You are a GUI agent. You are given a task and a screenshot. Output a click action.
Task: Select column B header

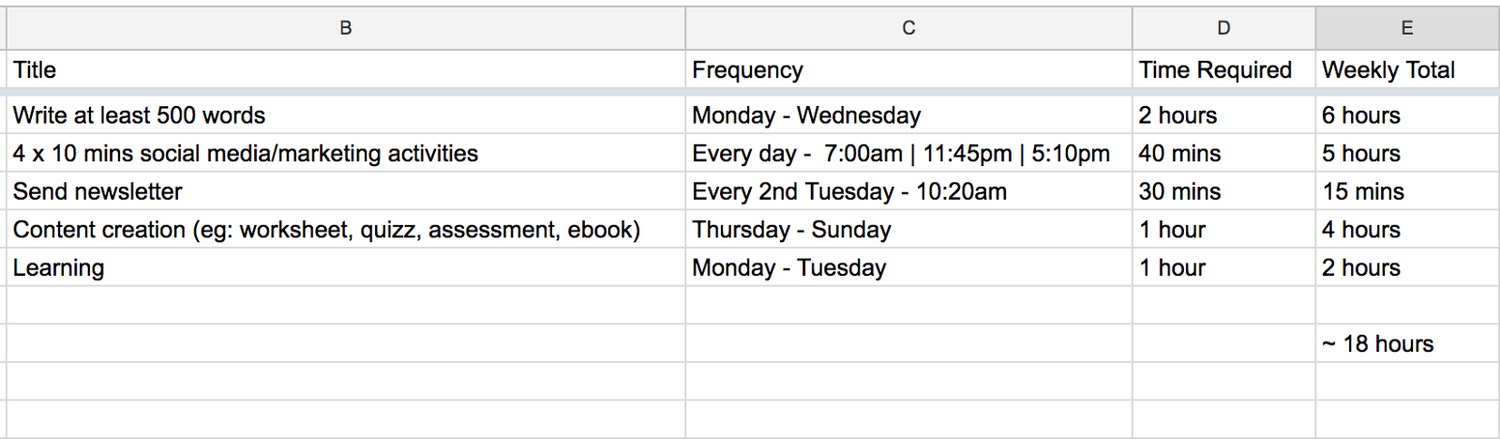(x=346, y=28)
